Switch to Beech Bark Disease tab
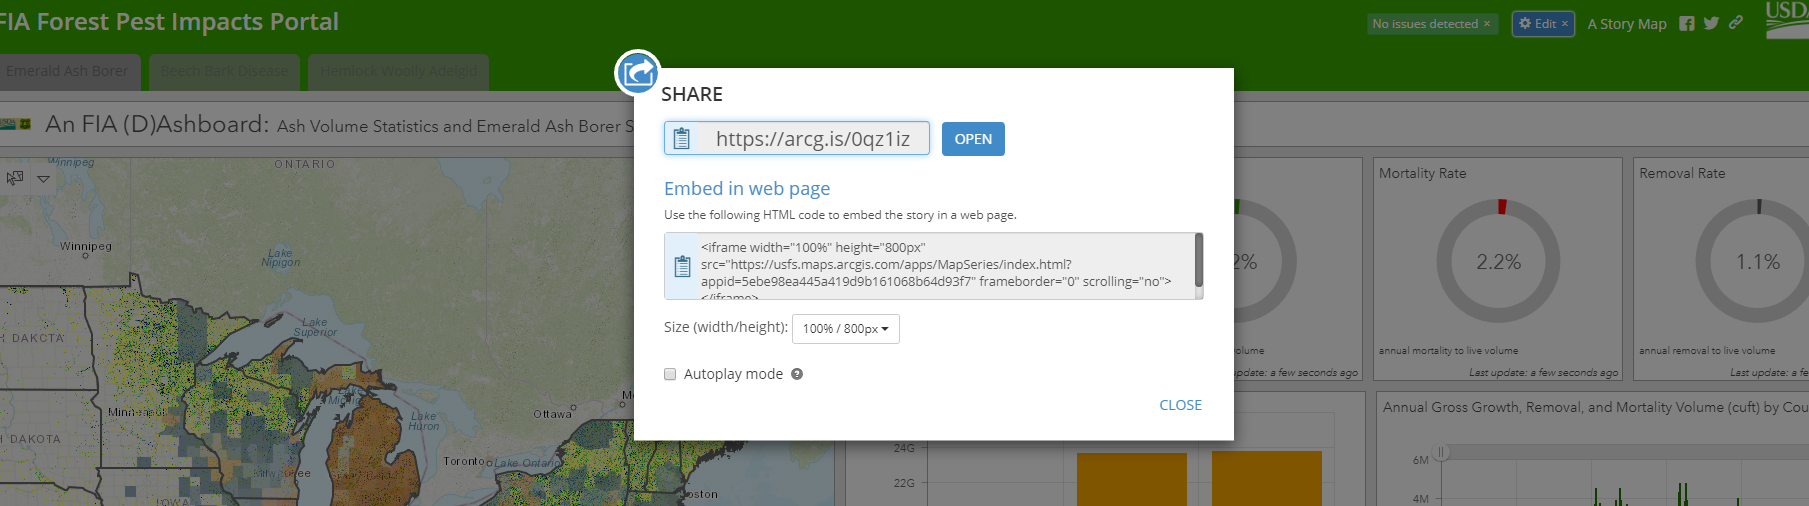The width and height of the screenshot is (1809, 506). coord(224,71)
